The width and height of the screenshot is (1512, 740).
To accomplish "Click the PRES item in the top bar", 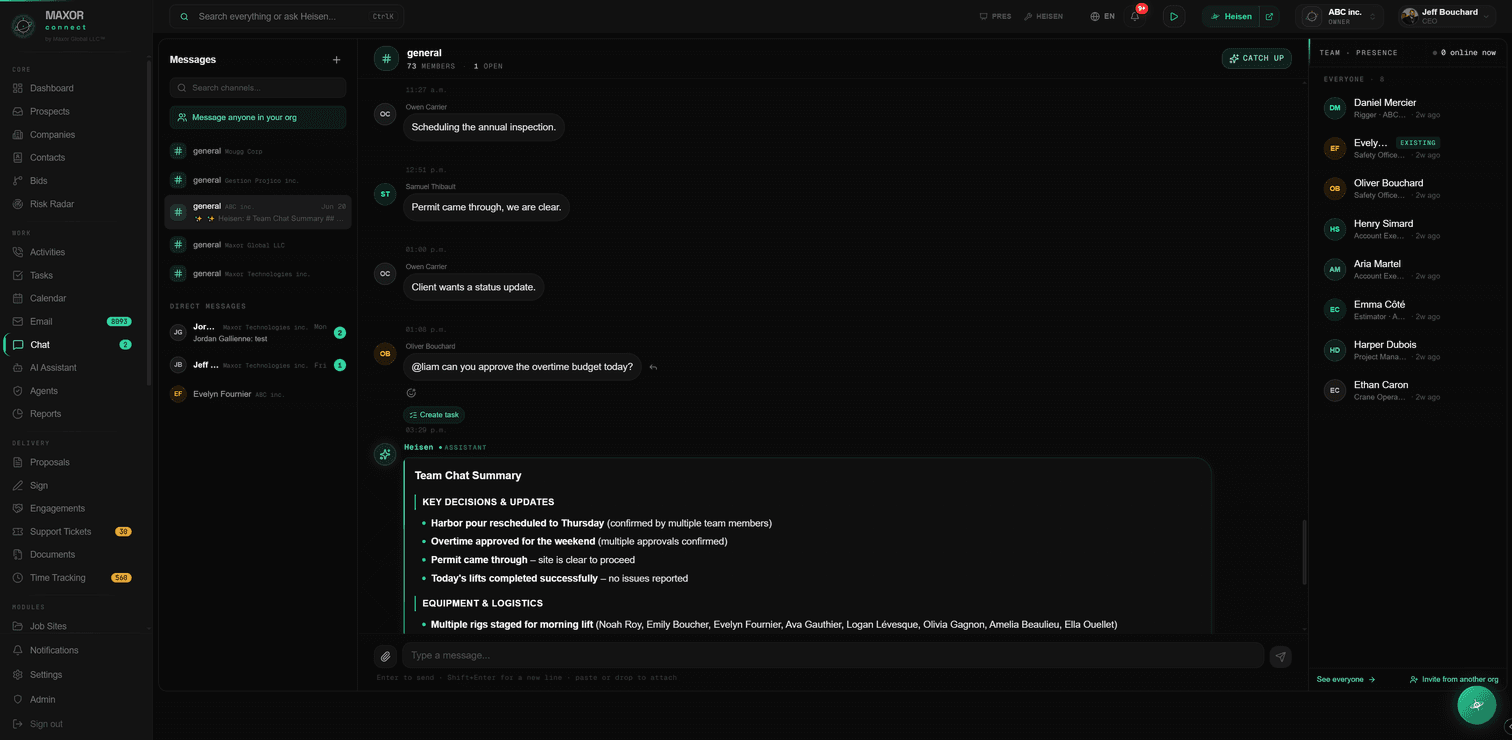I will tap(995, 16).
